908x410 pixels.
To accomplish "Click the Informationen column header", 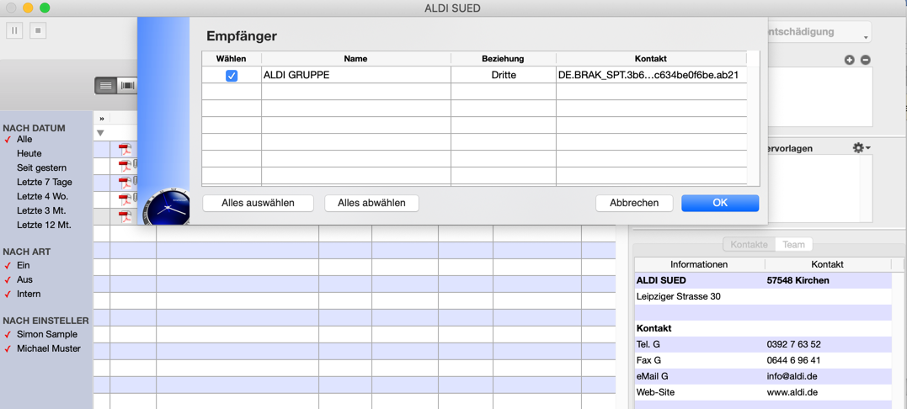I will pyautogui.click(x=699, y=264).
